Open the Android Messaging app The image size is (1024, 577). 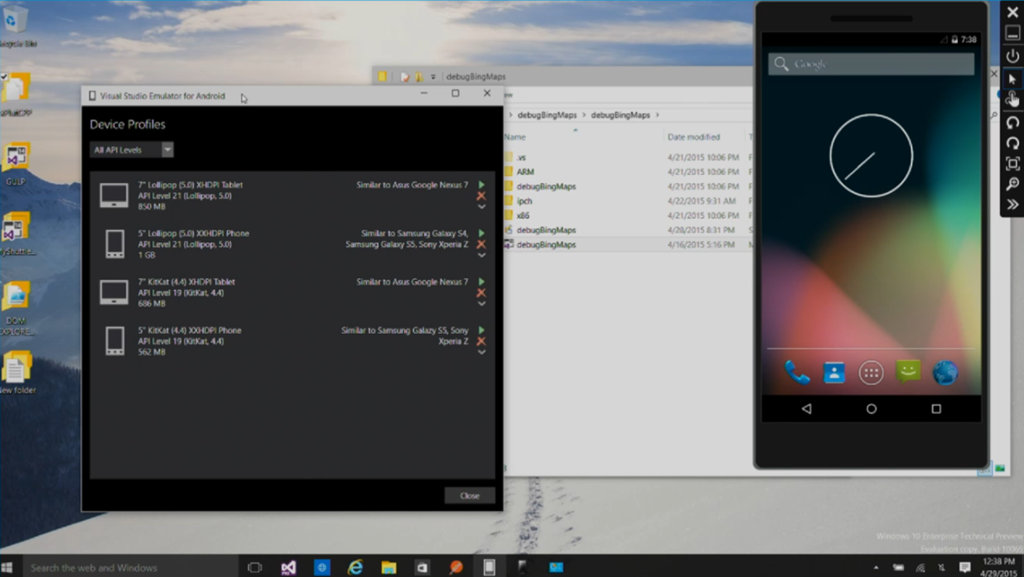tap(908, 372)
